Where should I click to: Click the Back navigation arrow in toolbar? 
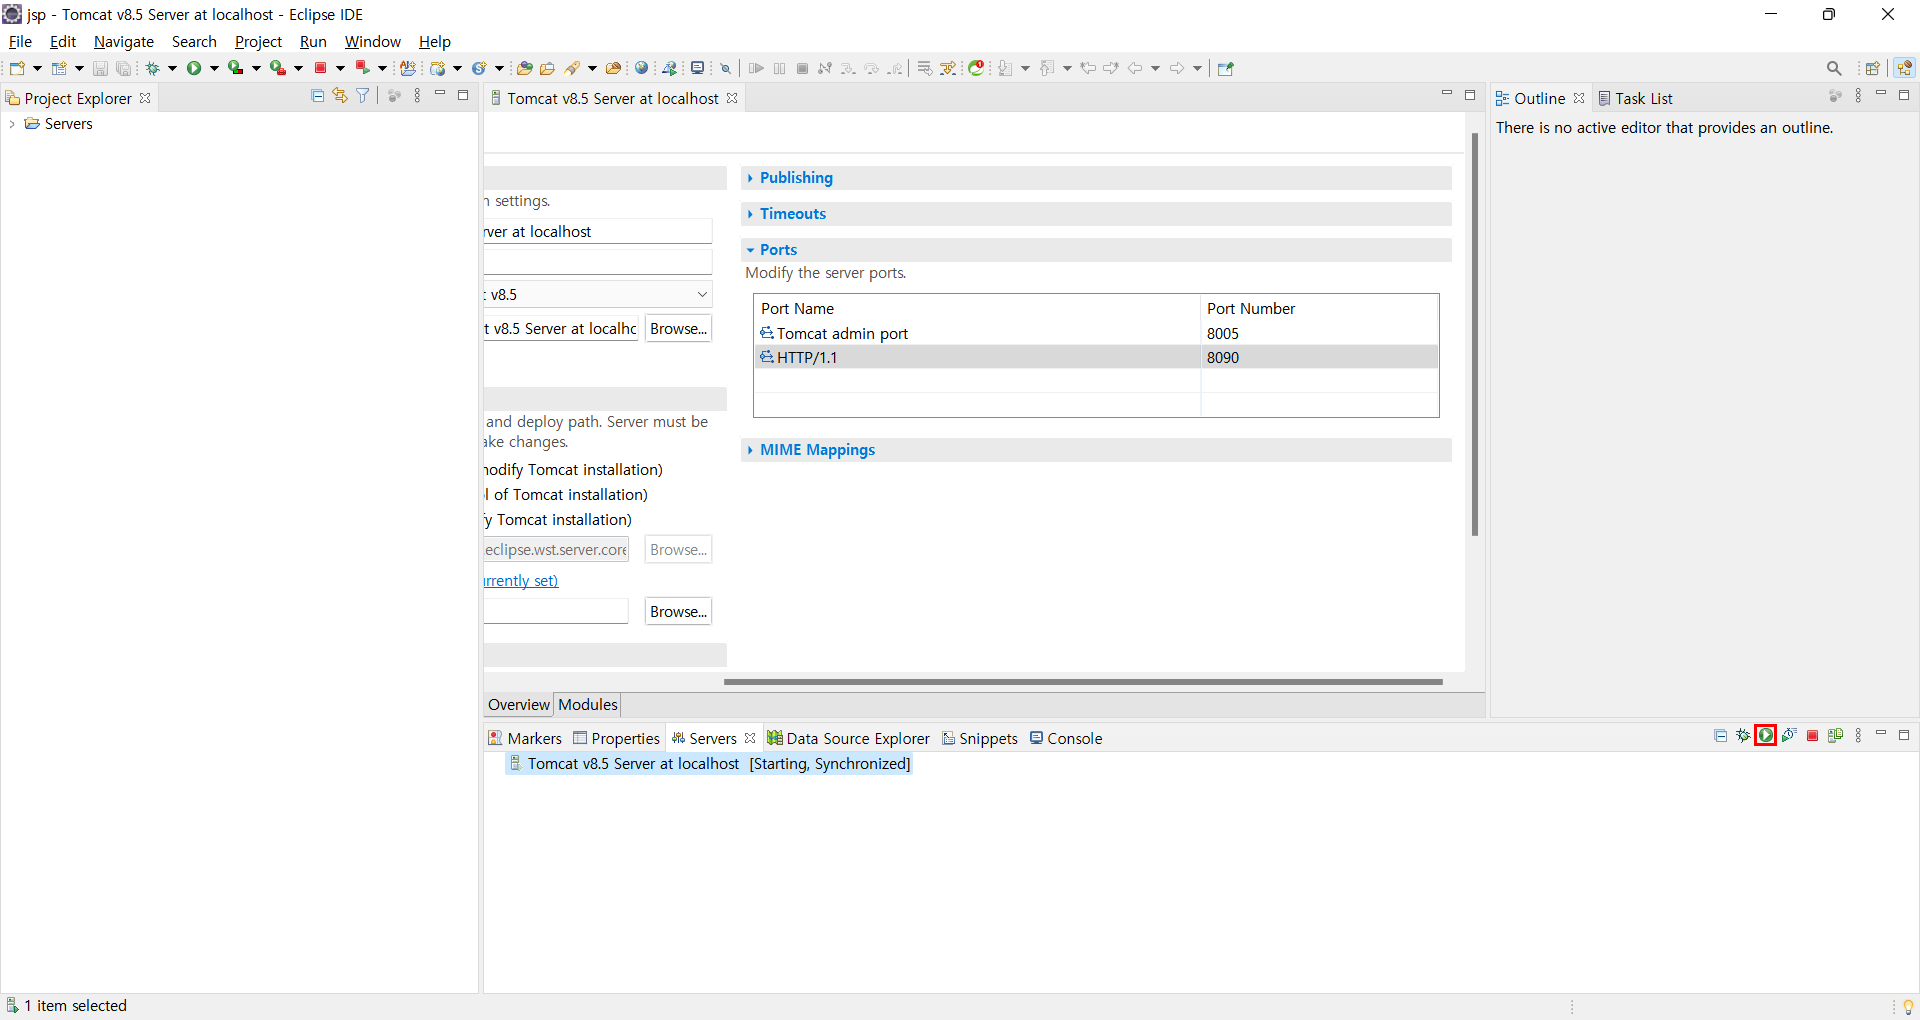(x=1135, y=68)
